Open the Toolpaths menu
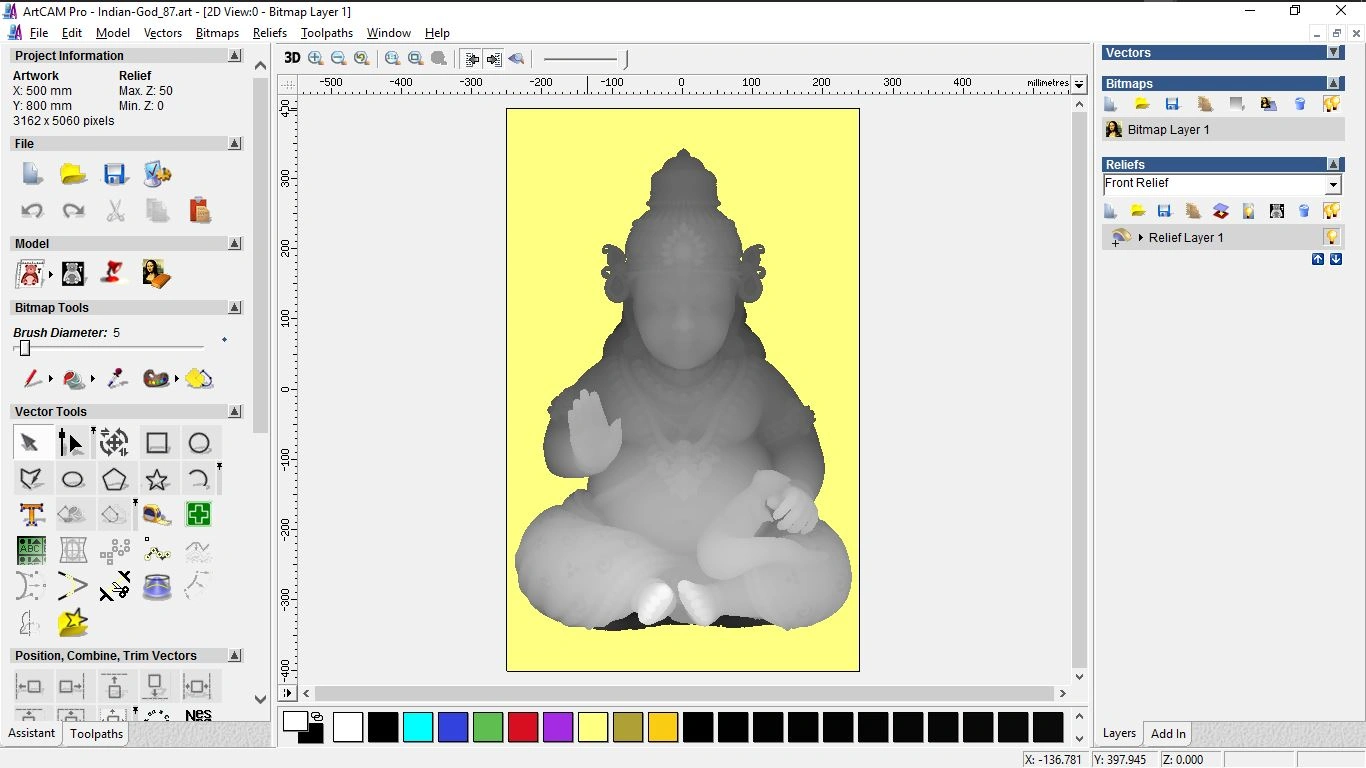 (327, 33)
